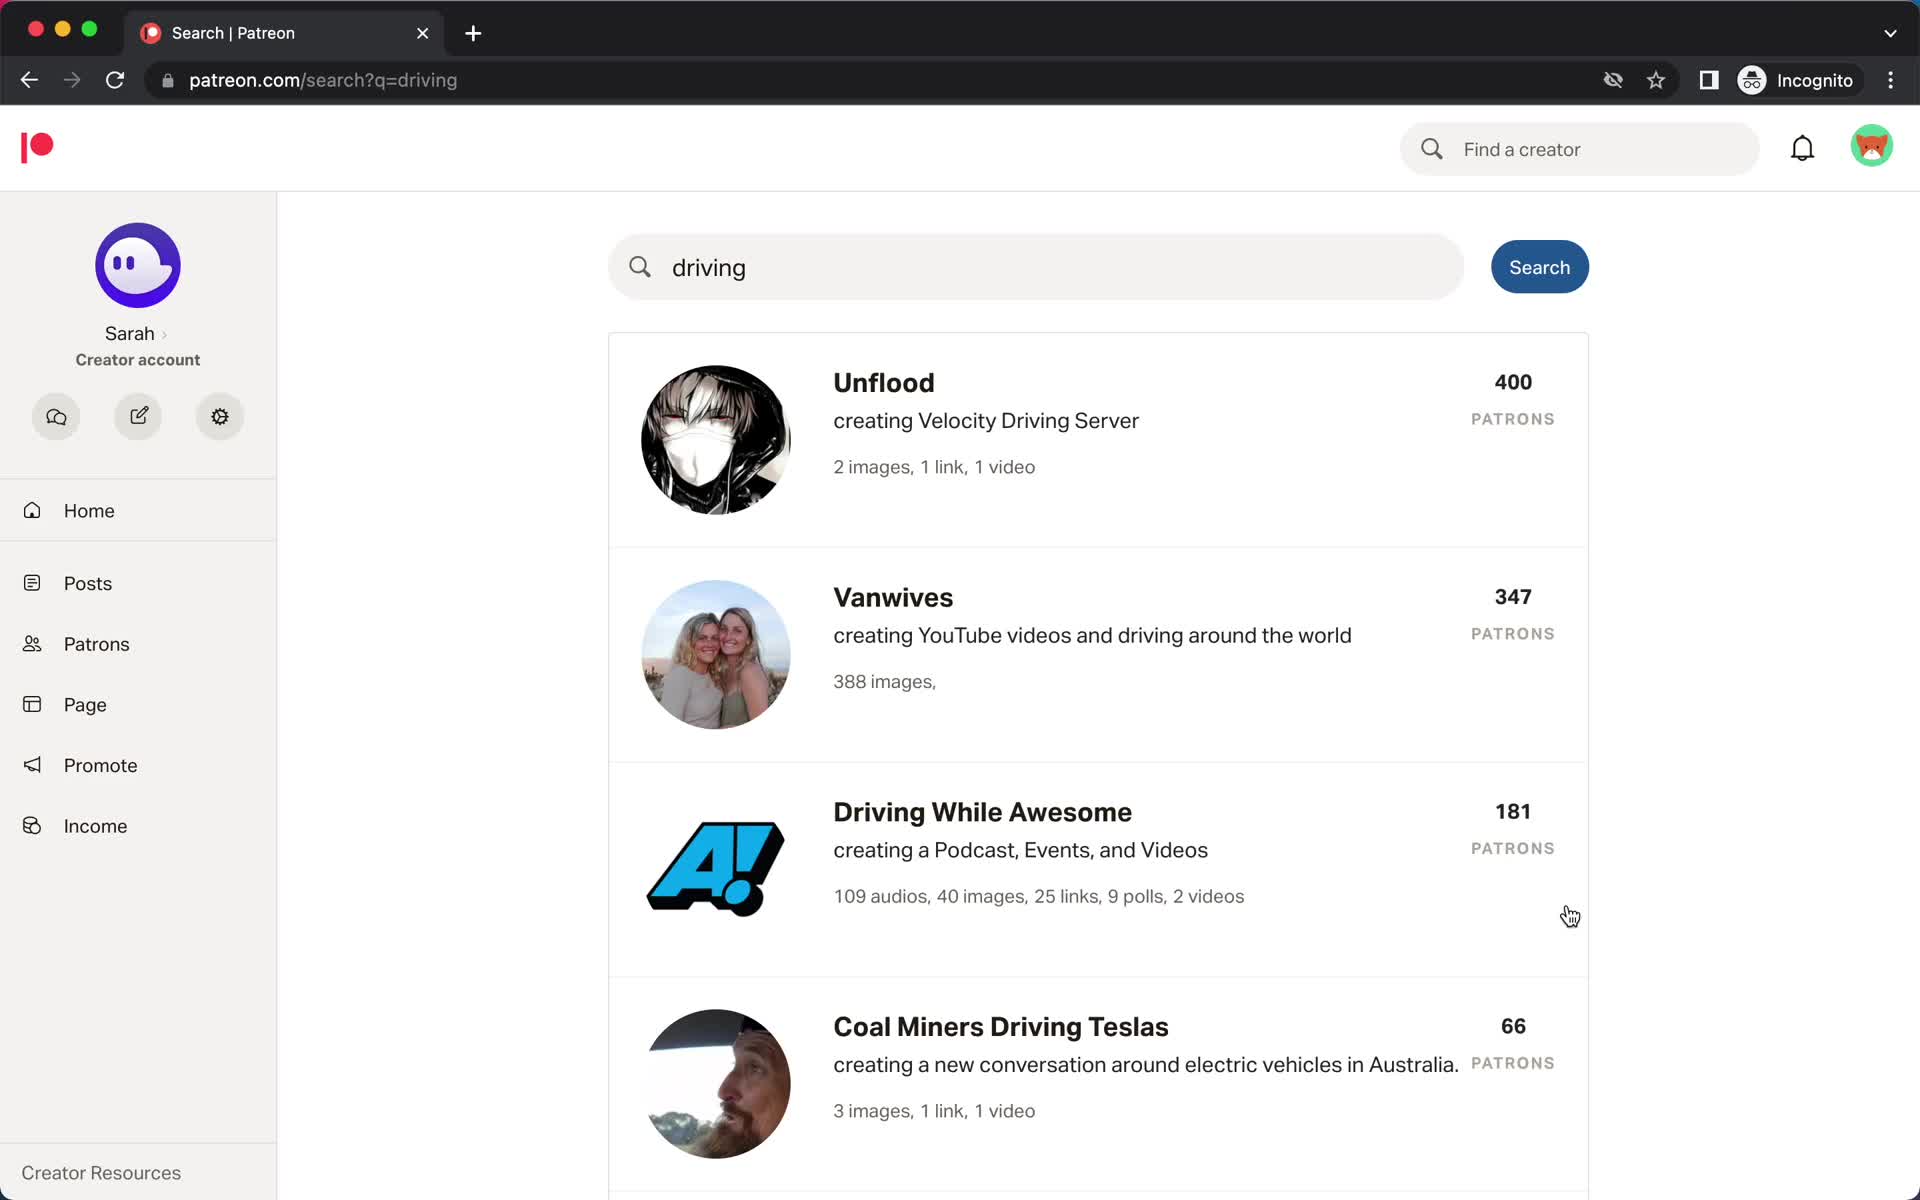
Task: Click the Income coins icon
Action: pos(32,826)
